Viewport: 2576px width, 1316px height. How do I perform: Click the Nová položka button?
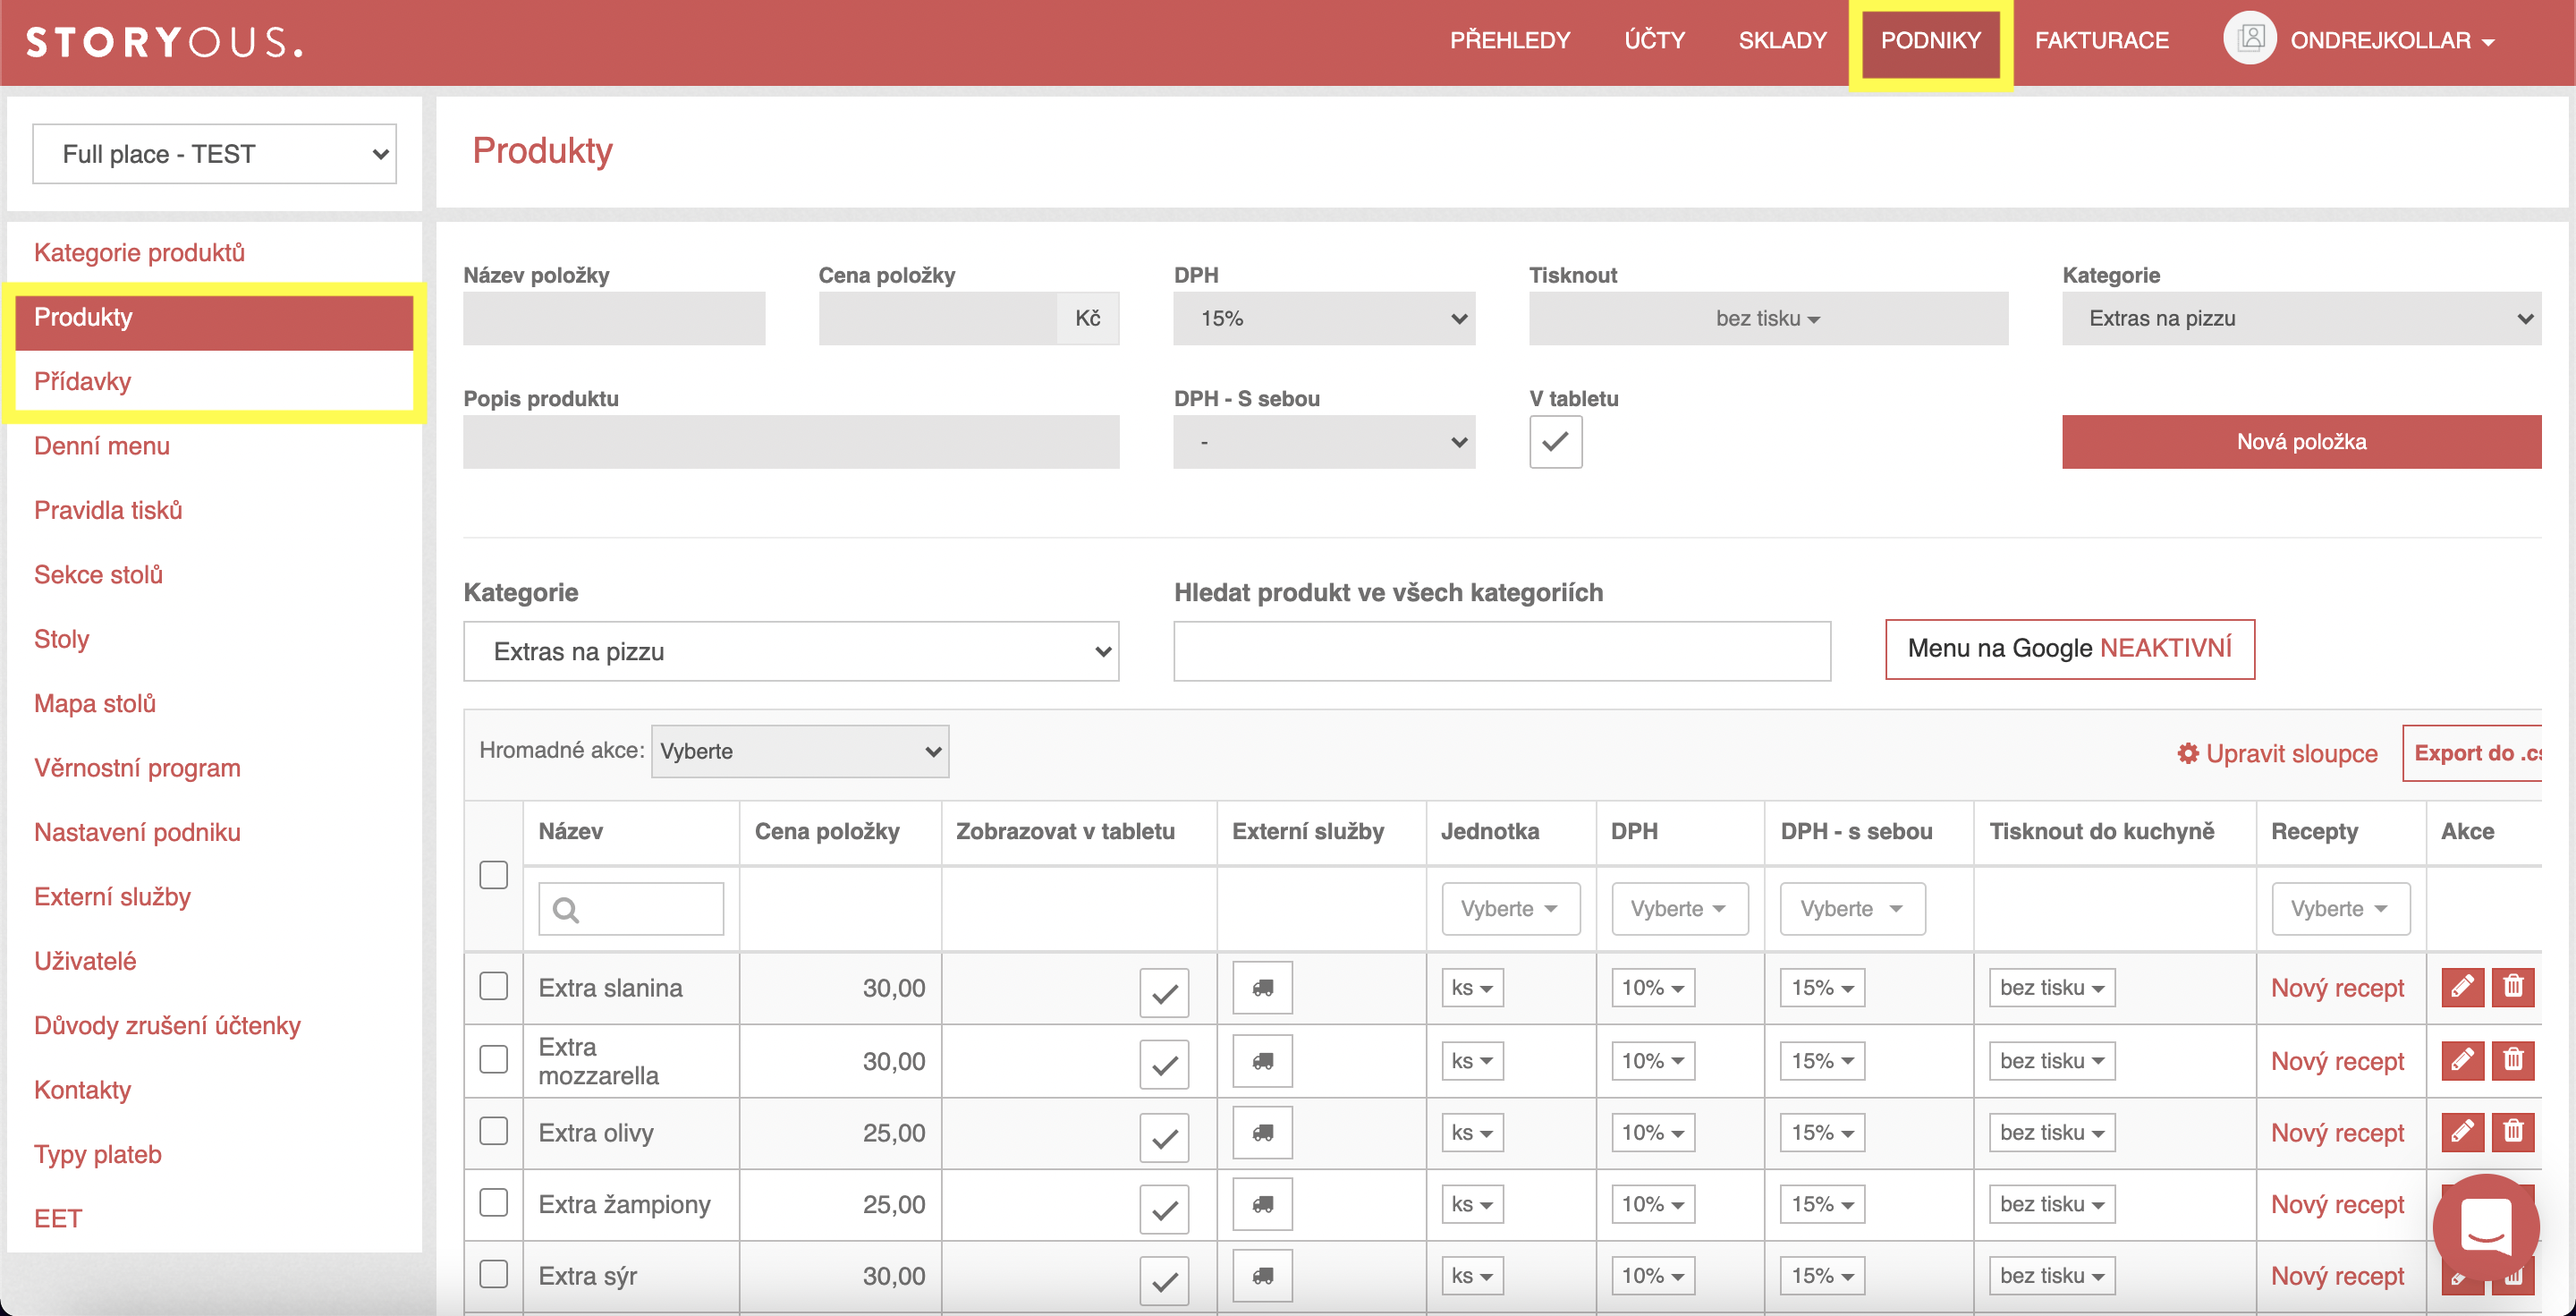pos(2301,442)
